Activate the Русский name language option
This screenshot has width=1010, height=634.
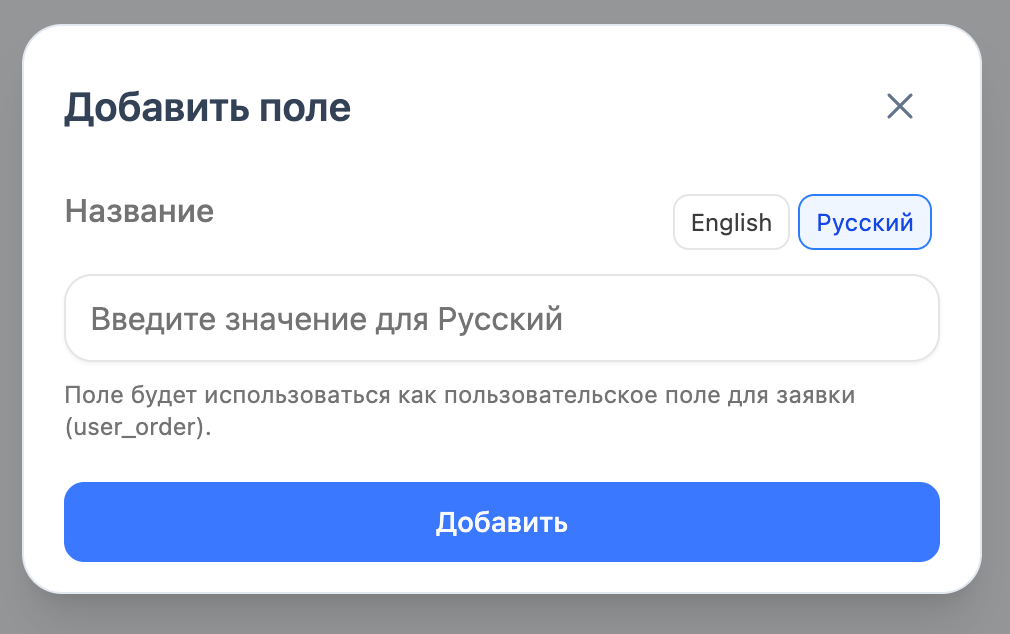click(x=864, y=222)
